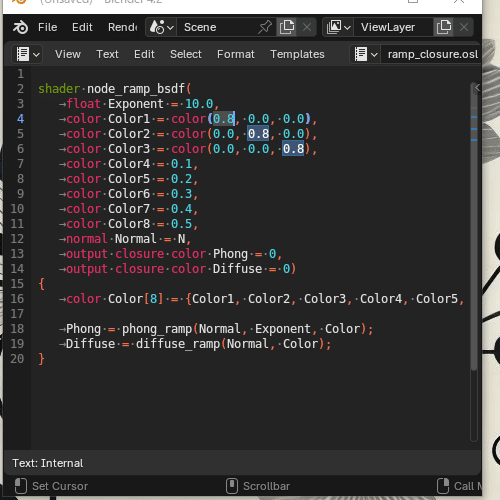Click the ViewLayer name field
Image resolution: width=500 pixels, height=500 pixels.
(393, 27)
